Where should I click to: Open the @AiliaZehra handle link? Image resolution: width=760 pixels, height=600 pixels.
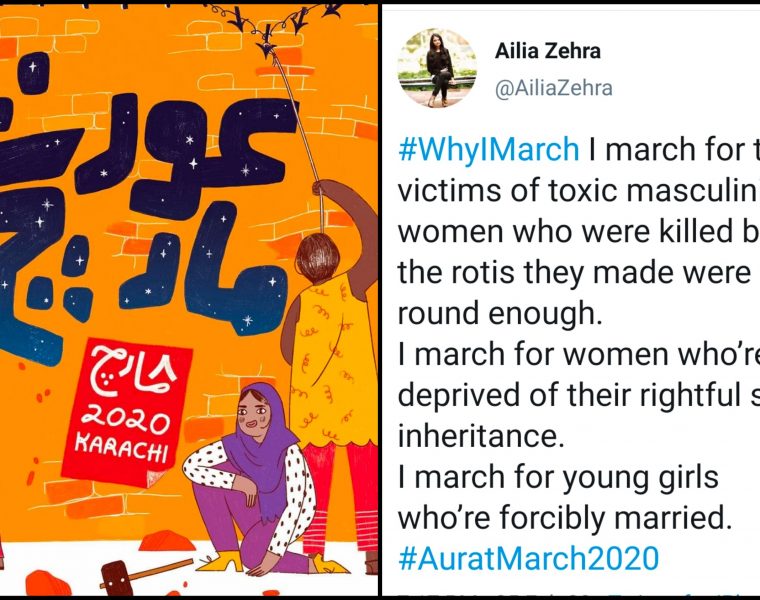[554, 88]
